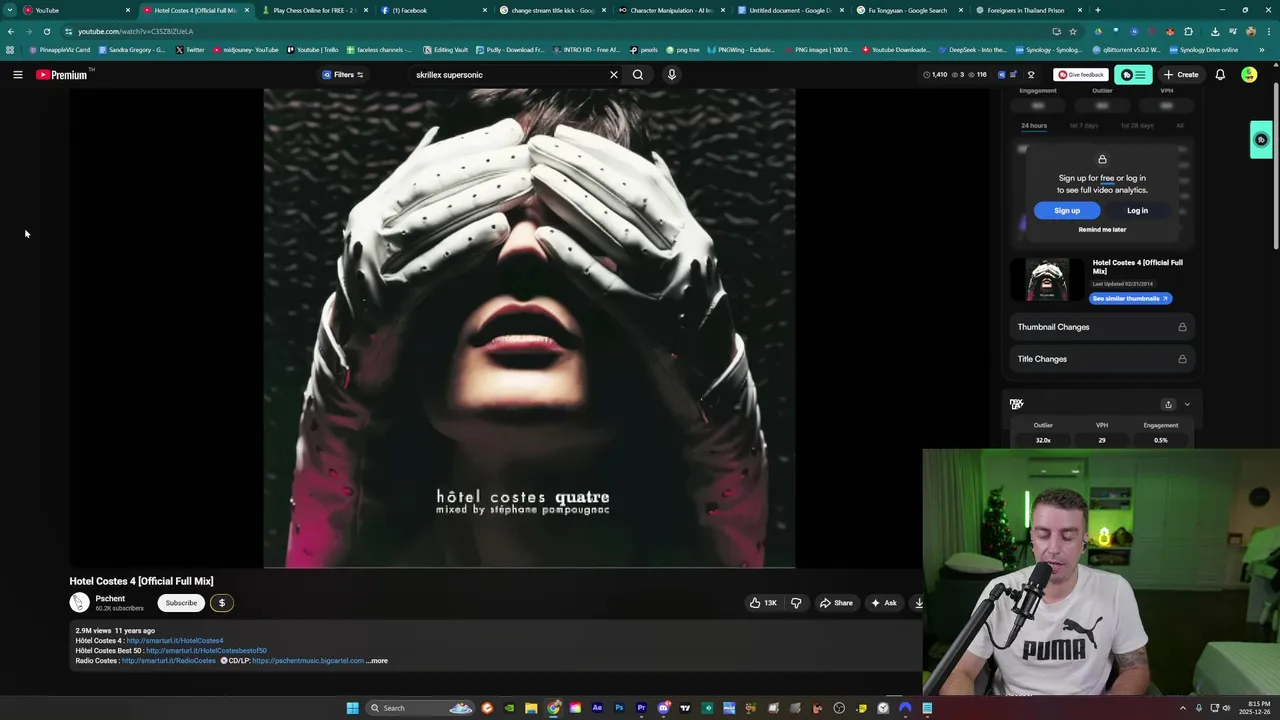Click the export icon in the NexLev panel

click(x=1168, y=405)
